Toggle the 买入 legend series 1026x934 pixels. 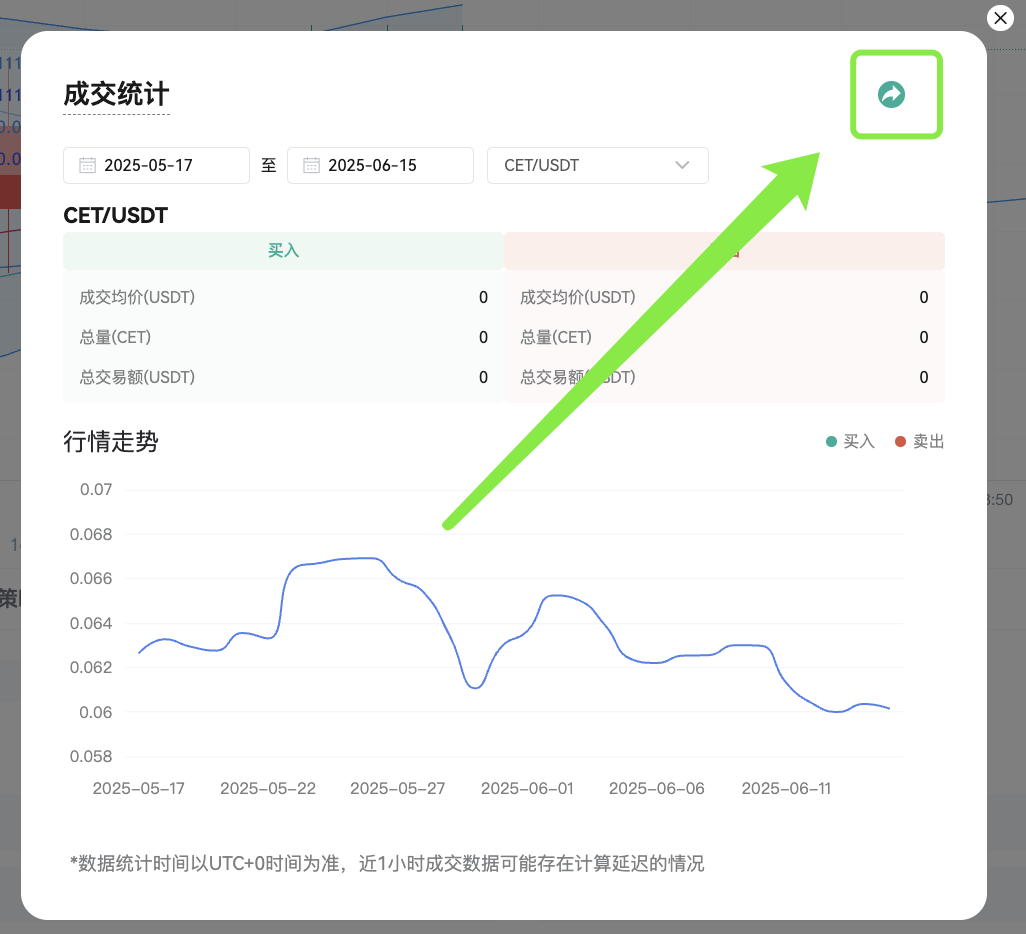pos(850,442)
